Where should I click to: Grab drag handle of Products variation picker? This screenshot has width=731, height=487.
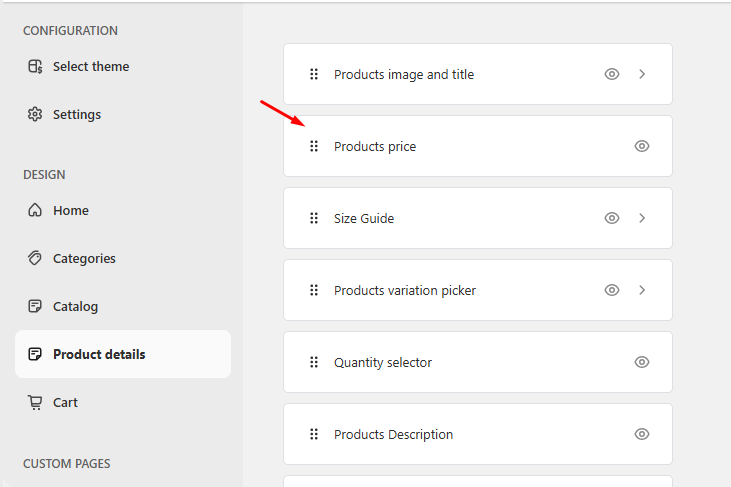[x=314, y=290]
